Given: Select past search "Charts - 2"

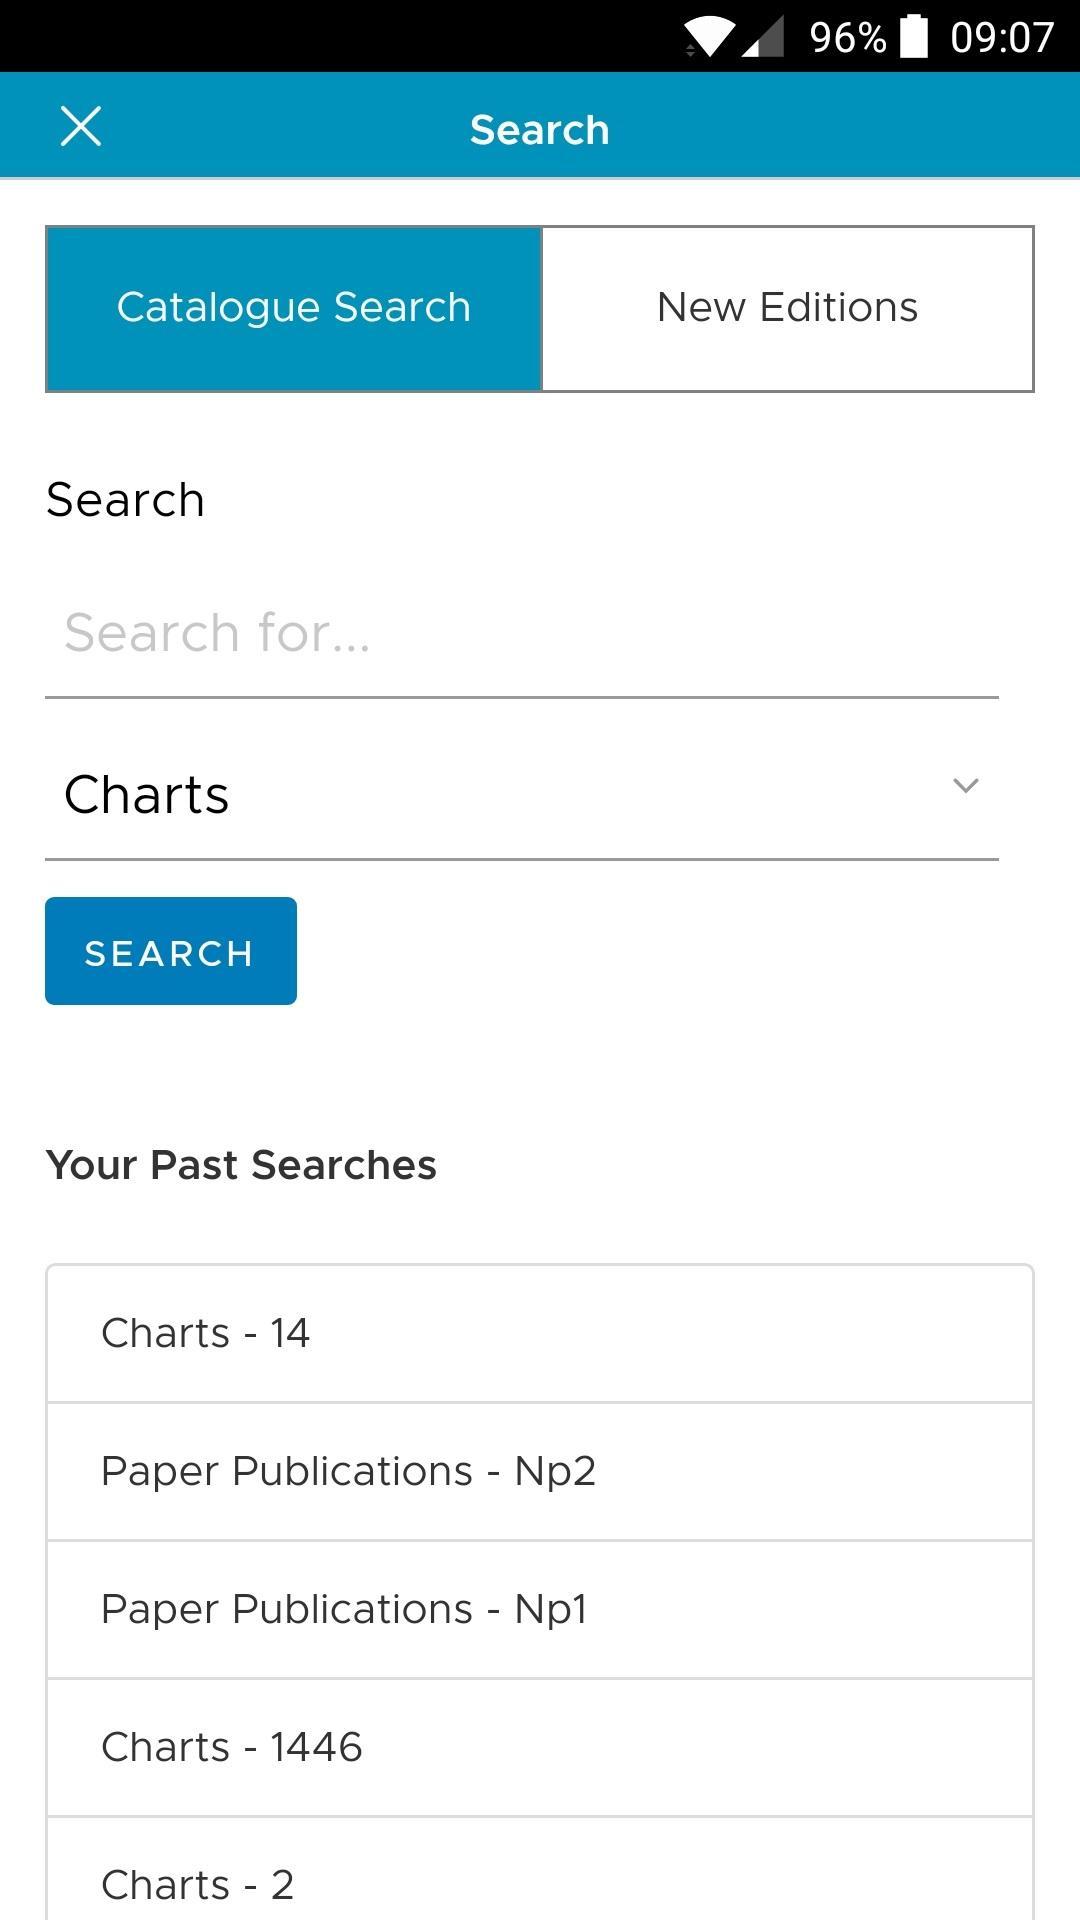Looking at the screenshot, I should [x=540, y=1870].
